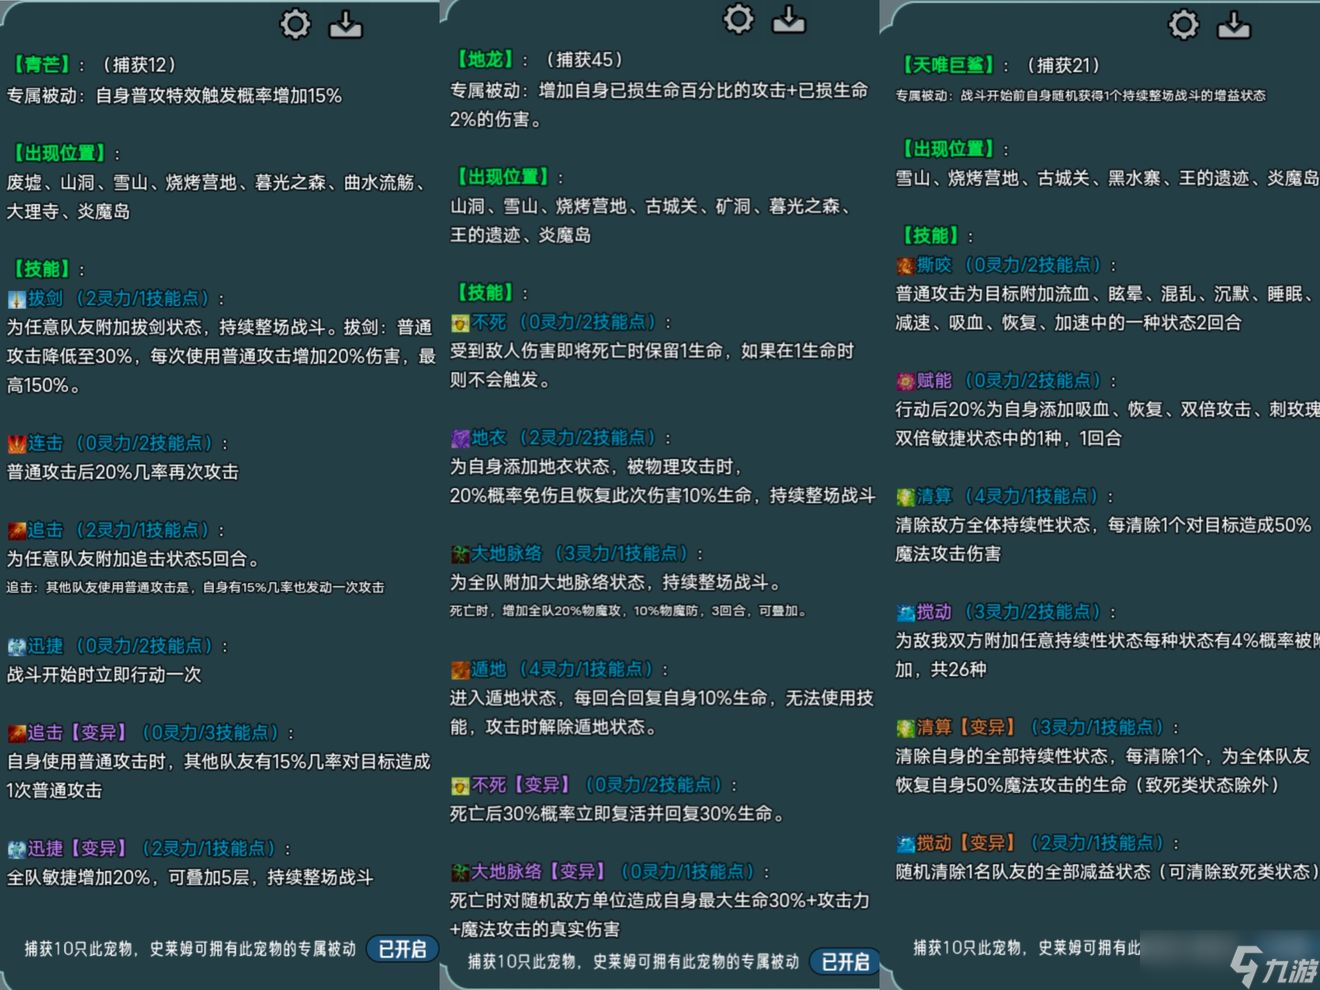This screenshot has height=990, width=1320.
Task: Click the (捕获12) capture count
Action: [139, 65]
